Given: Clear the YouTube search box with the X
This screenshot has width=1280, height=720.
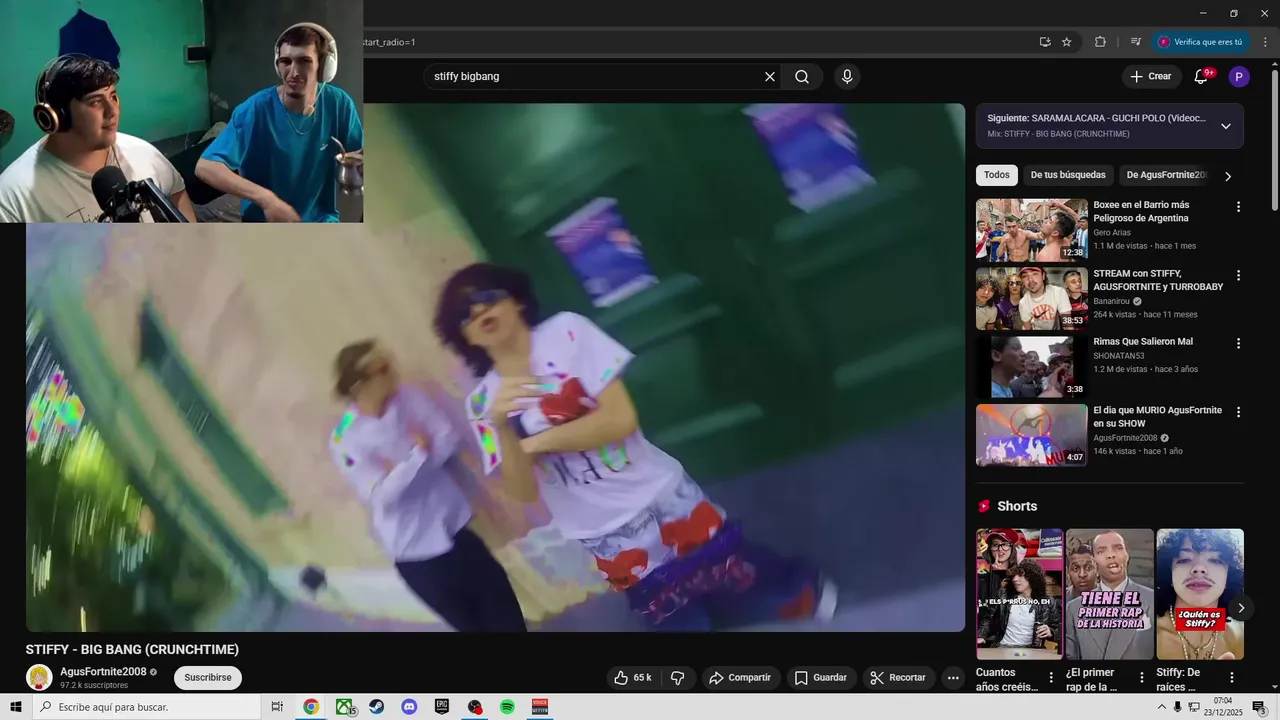Looking at the screenshot, I should tap(770, 77).
